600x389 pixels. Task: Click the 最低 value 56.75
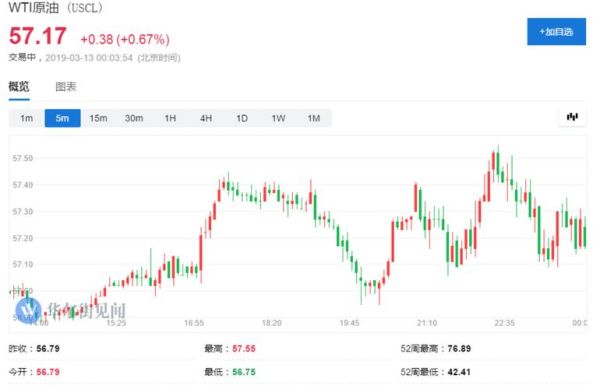tap(244, 372)
